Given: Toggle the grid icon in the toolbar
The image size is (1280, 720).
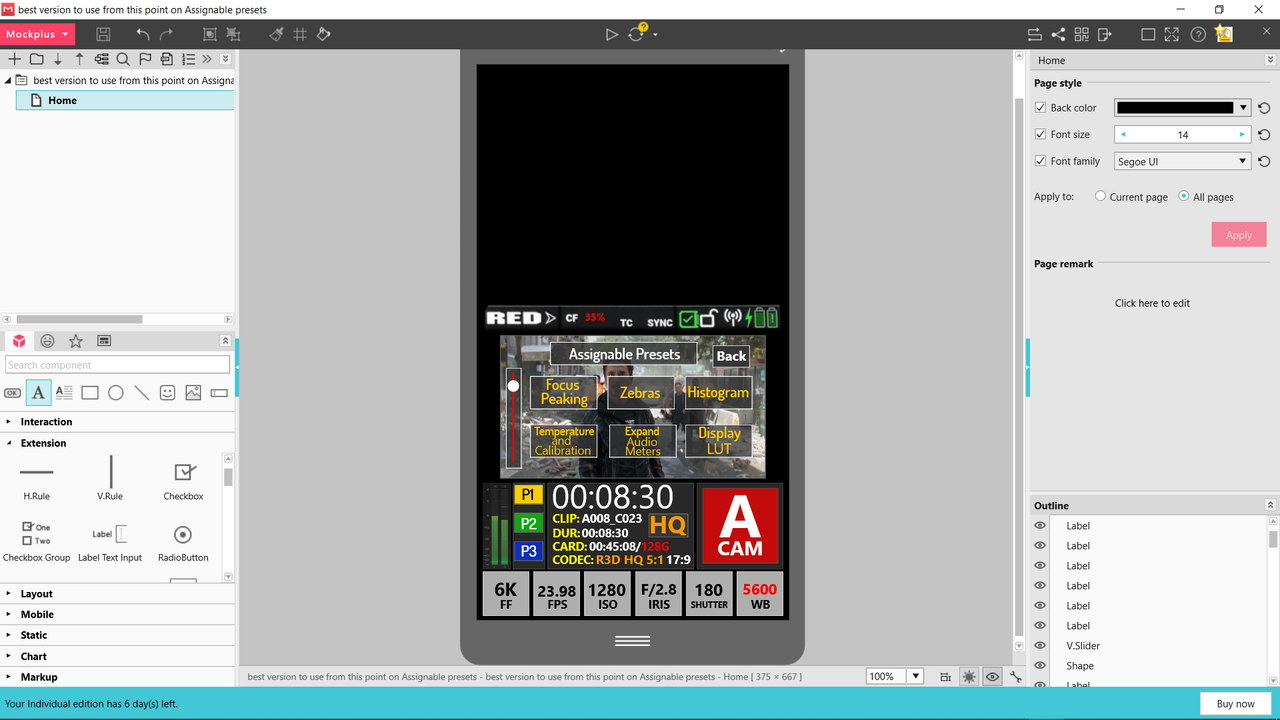Looking at the screenshot, I should pyautogui.click(x=300, y=34).
